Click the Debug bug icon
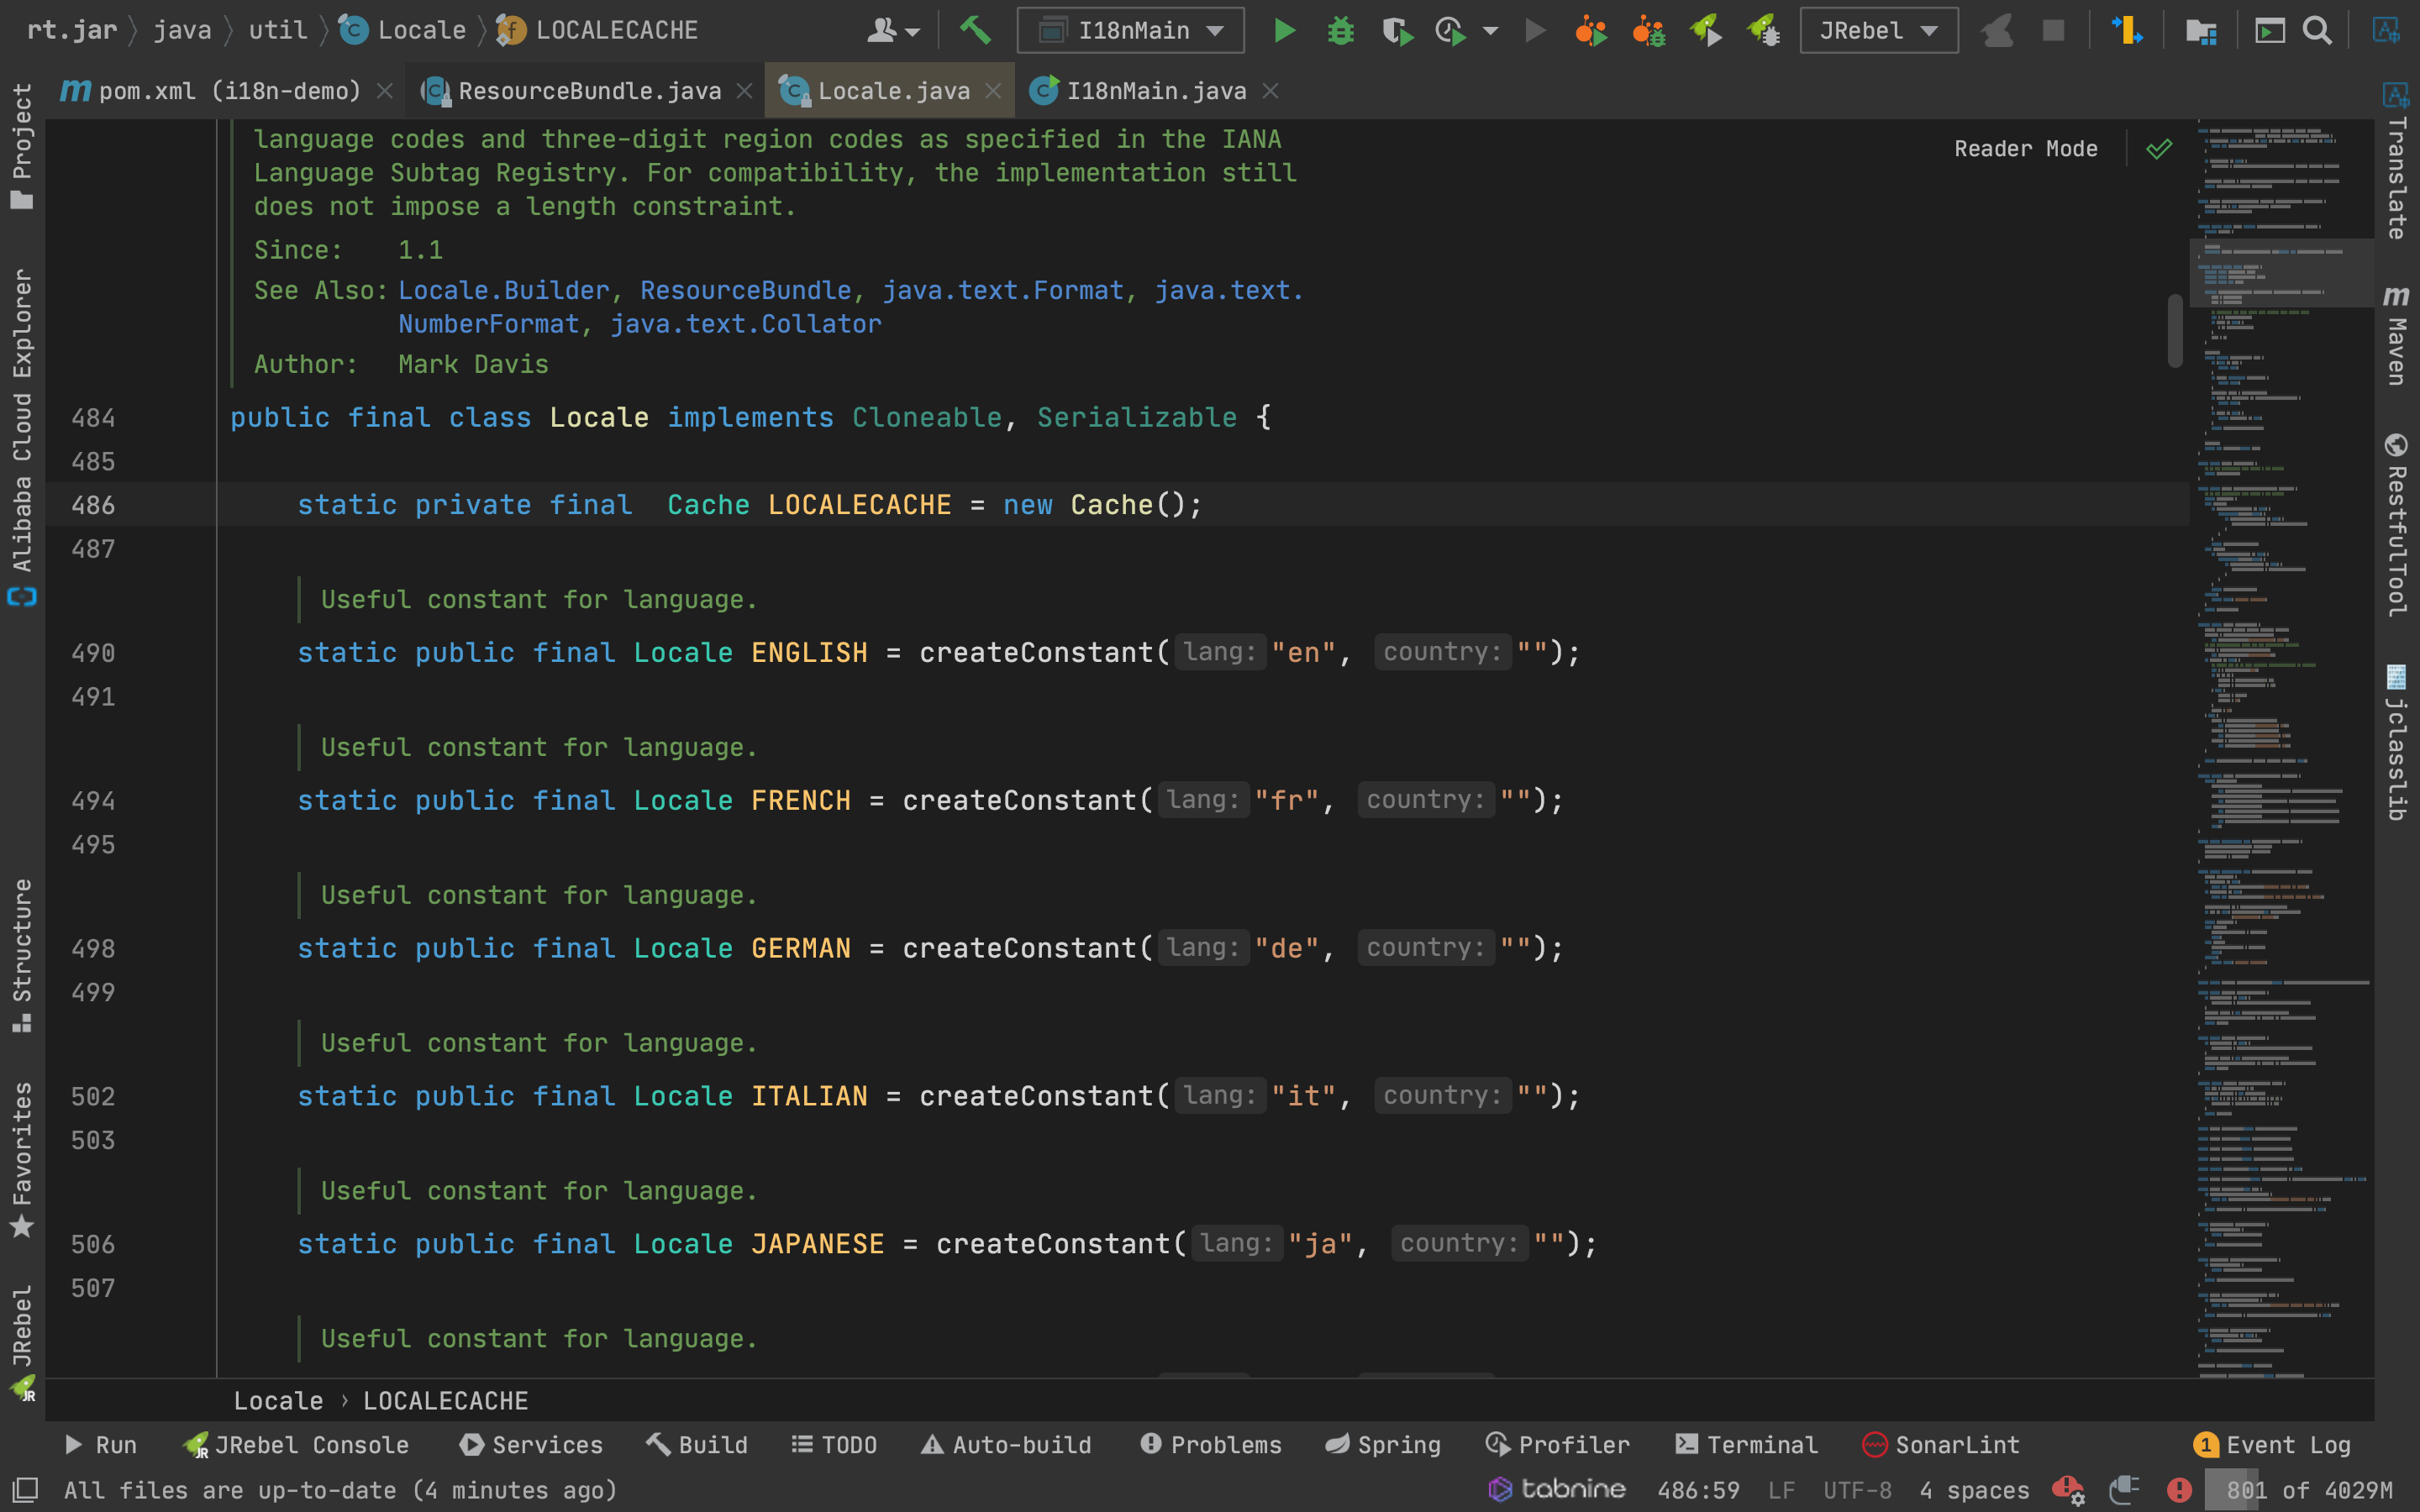This screenshot has height=1512, width=2420. (1340, 31)
